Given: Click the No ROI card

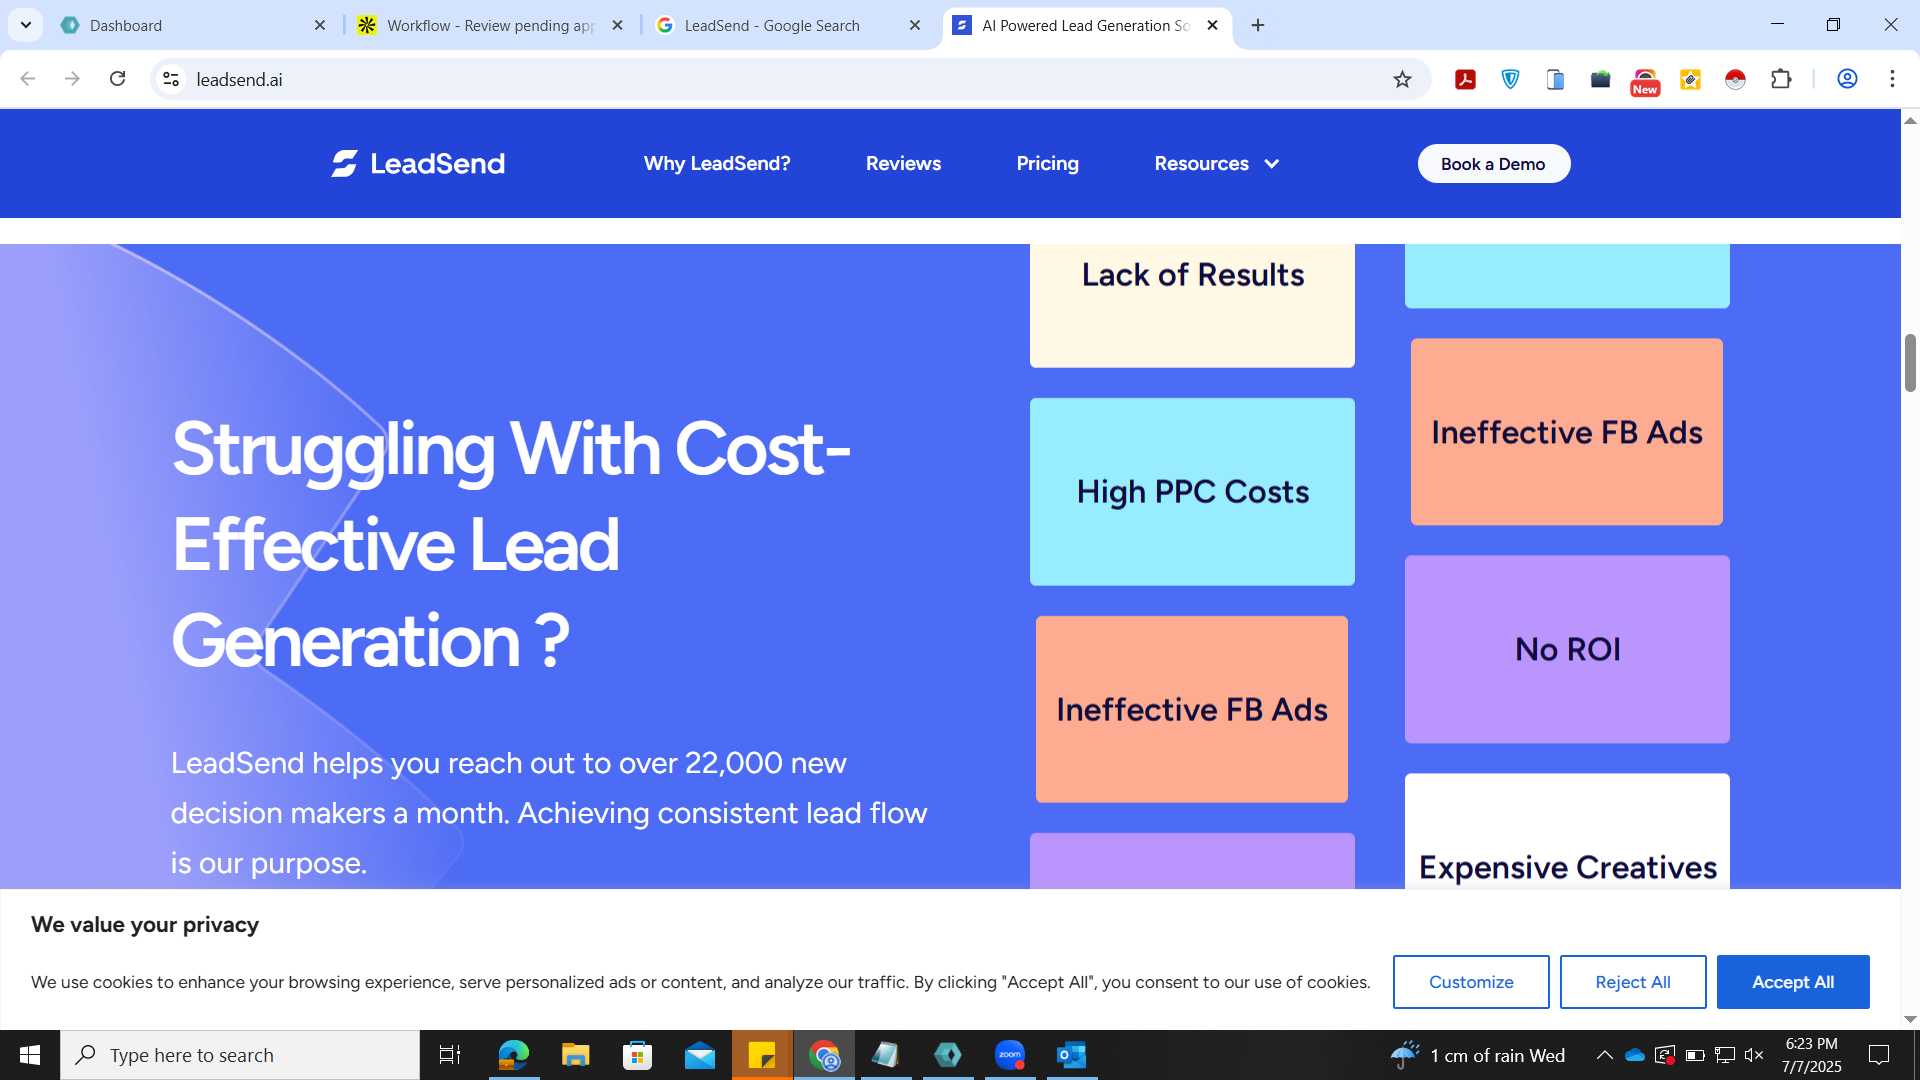Looking at the screenshot, I should (1567, 649).
